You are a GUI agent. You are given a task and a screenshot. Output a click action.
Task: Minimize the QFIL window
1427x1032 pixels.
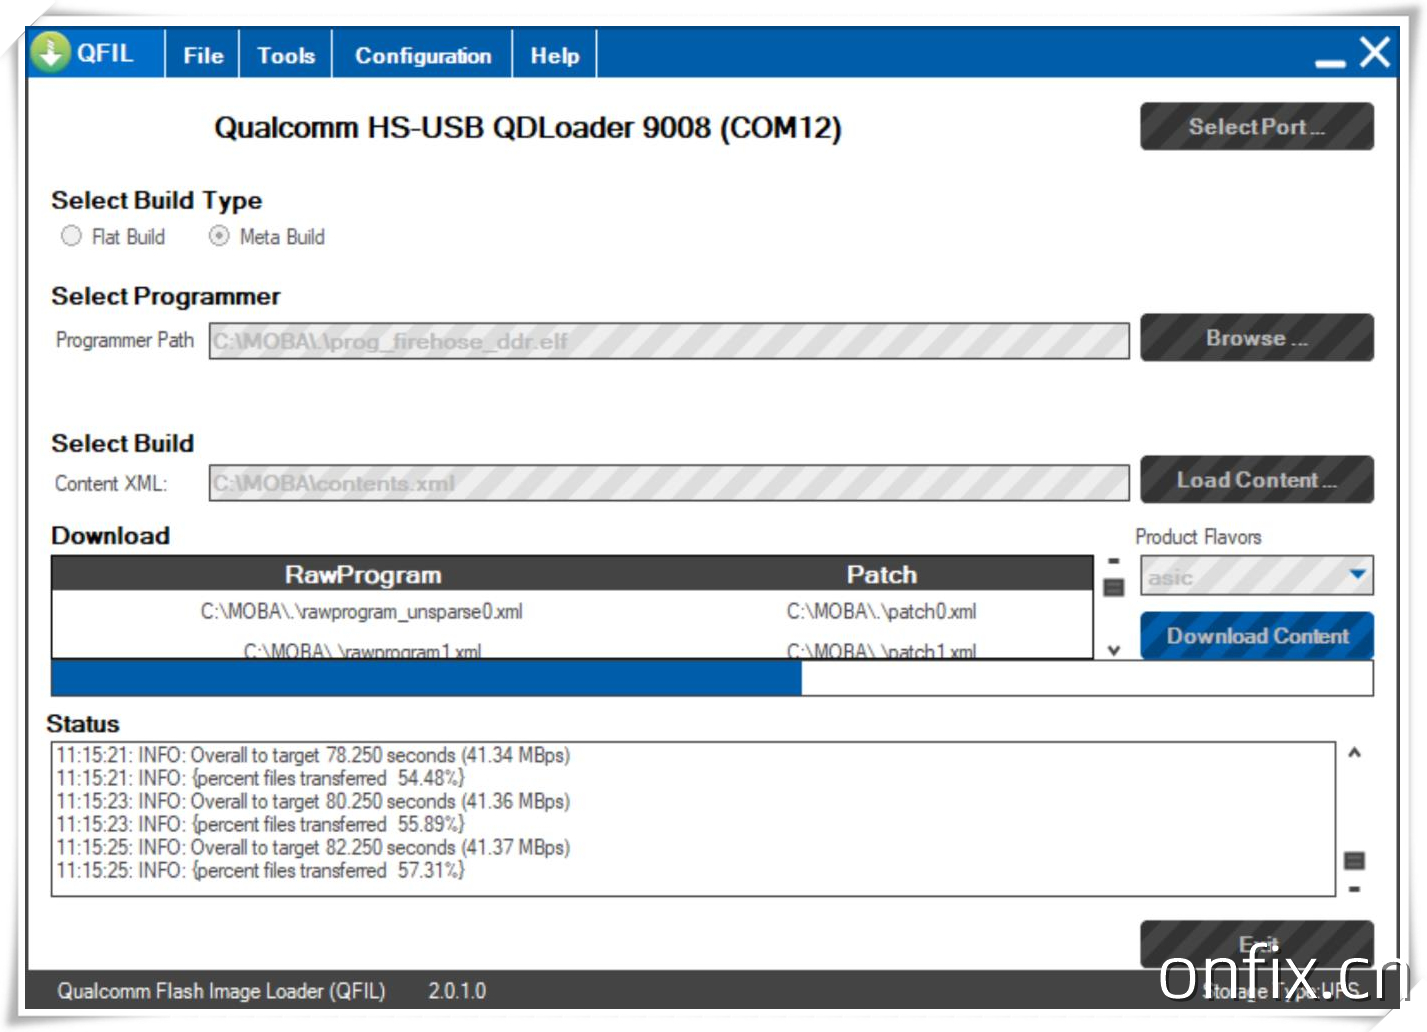click(1329, 62)
